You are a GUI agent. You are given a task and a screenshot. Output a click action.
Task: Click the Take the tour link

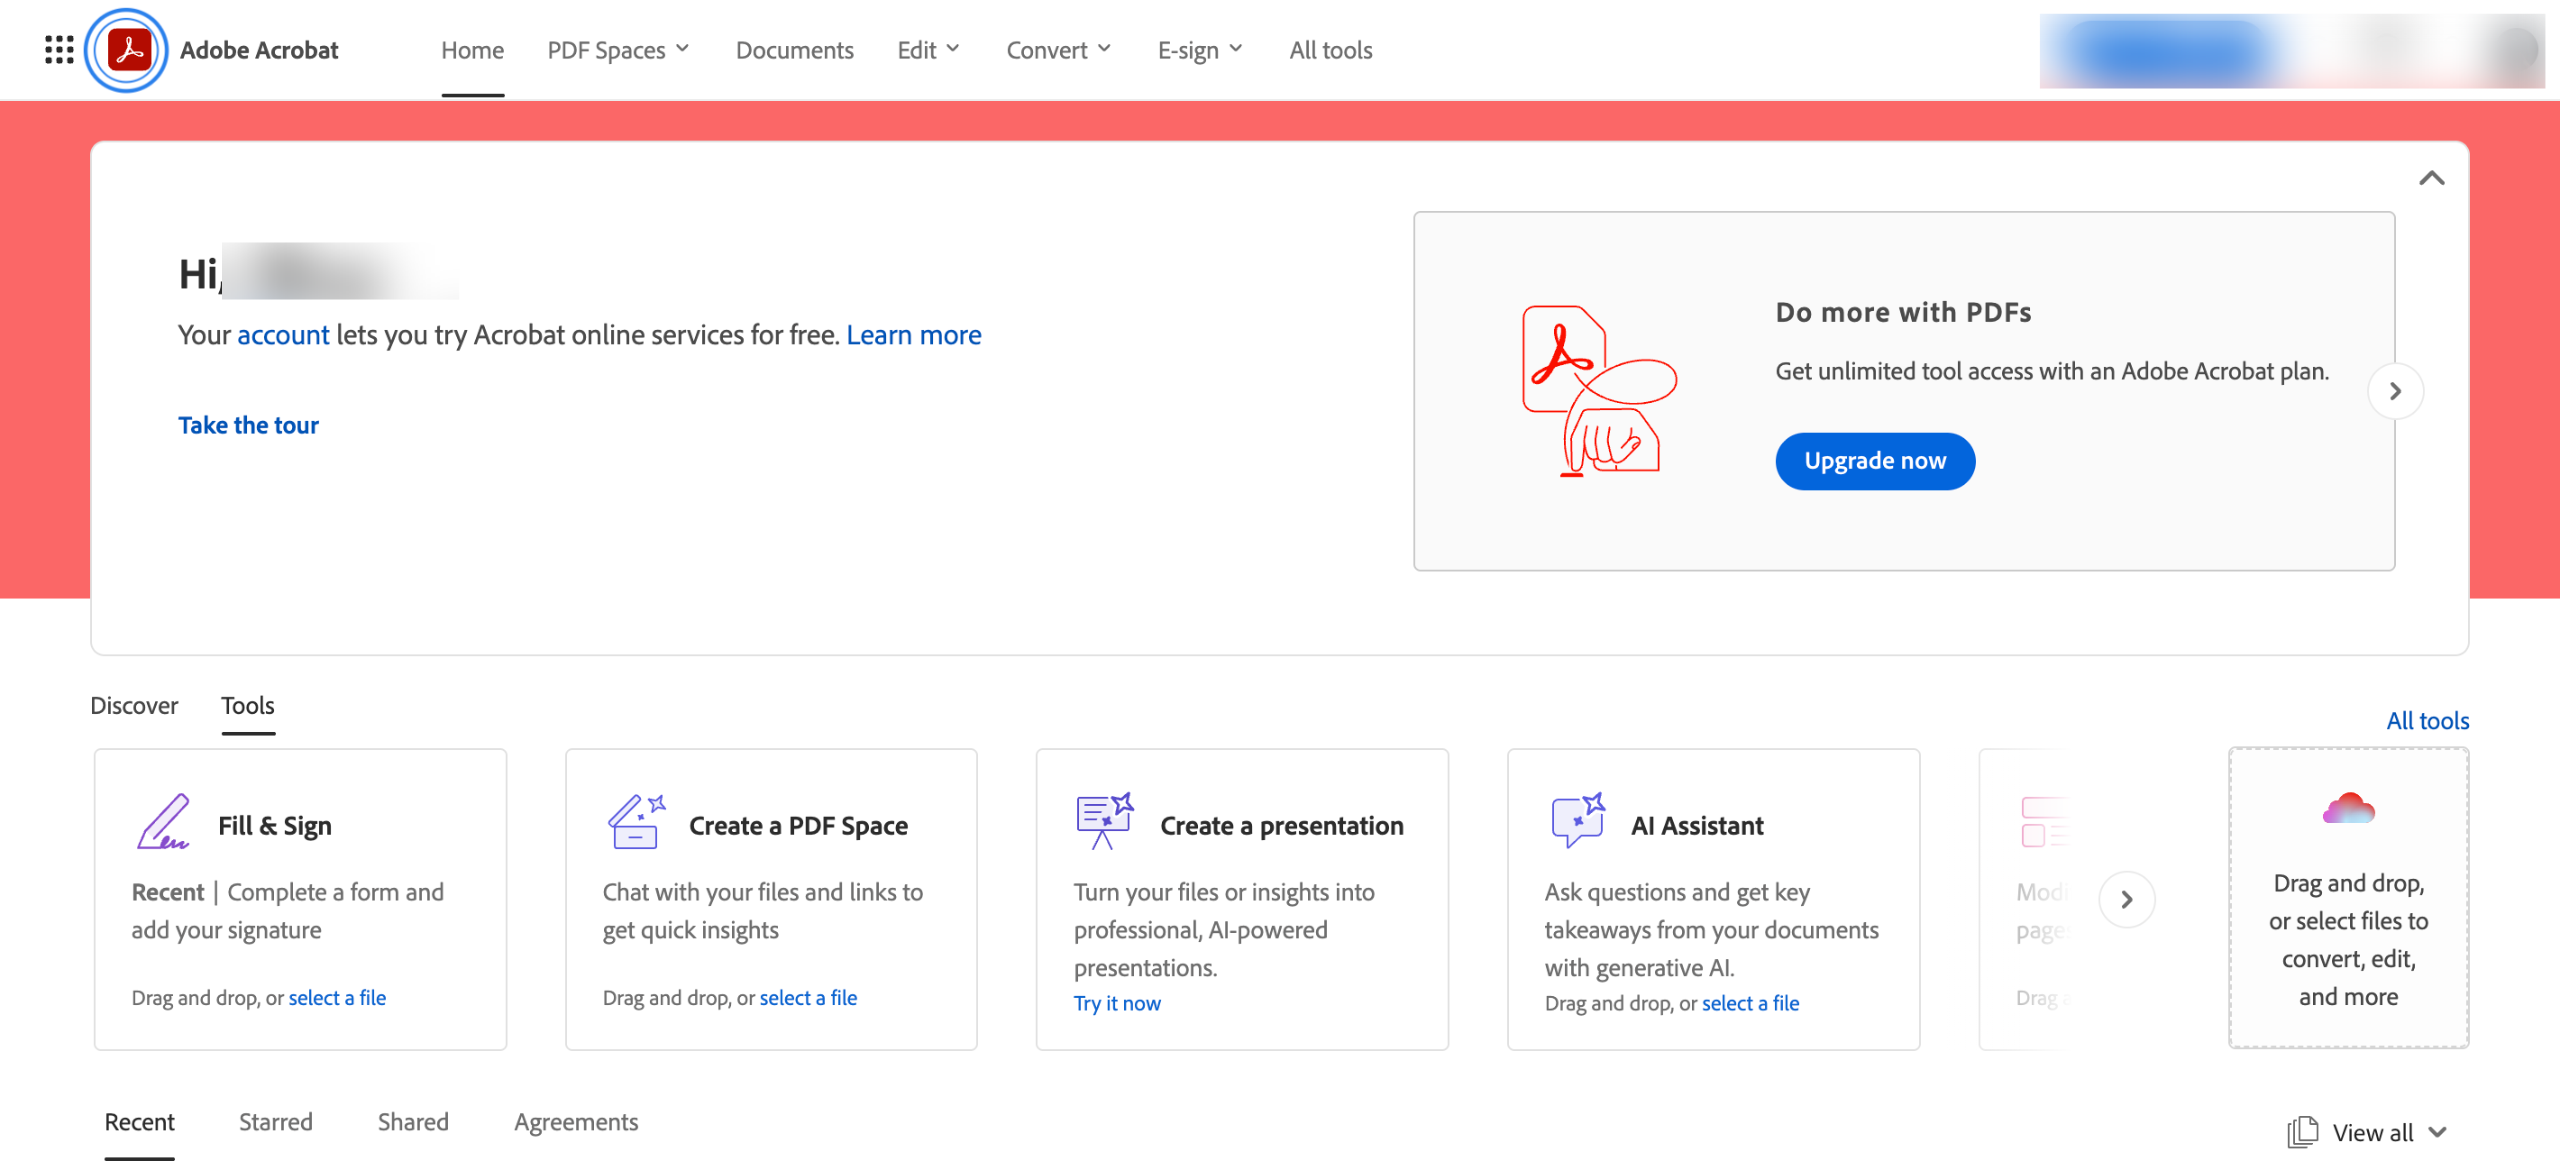click(x=248, y=425)
